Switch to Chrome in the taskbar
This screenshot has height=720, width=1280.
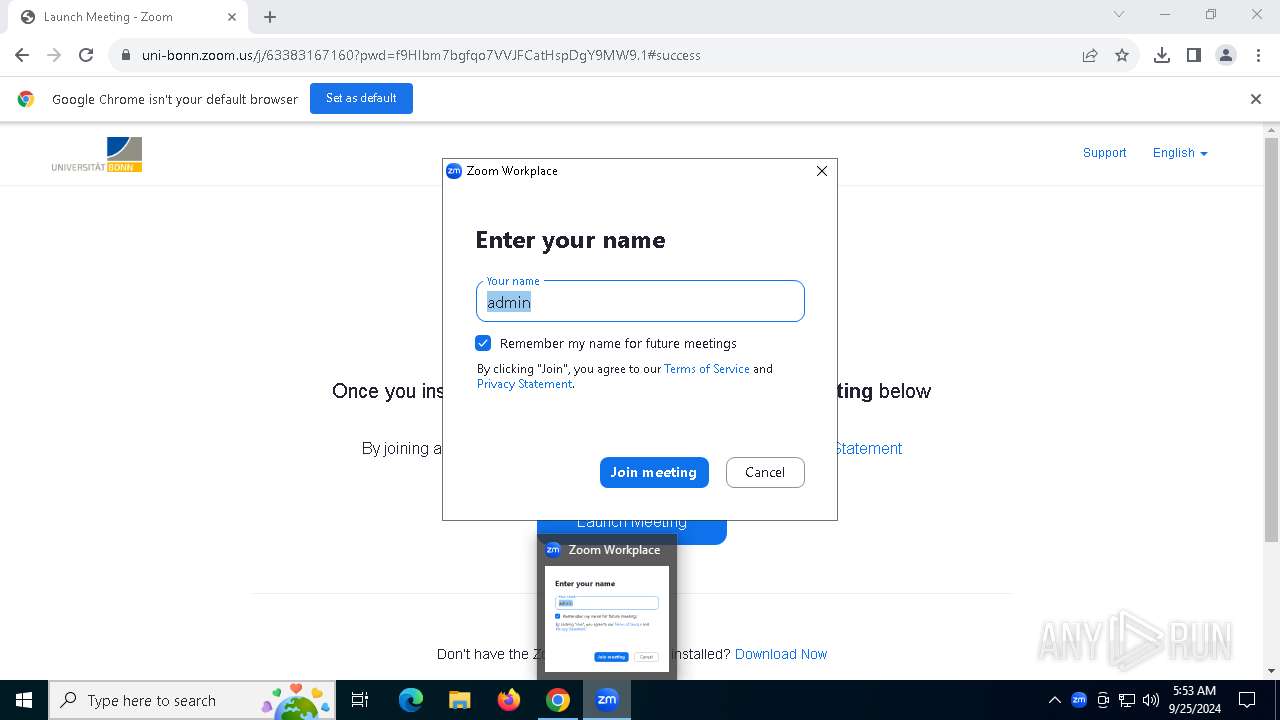coord(558,700)
